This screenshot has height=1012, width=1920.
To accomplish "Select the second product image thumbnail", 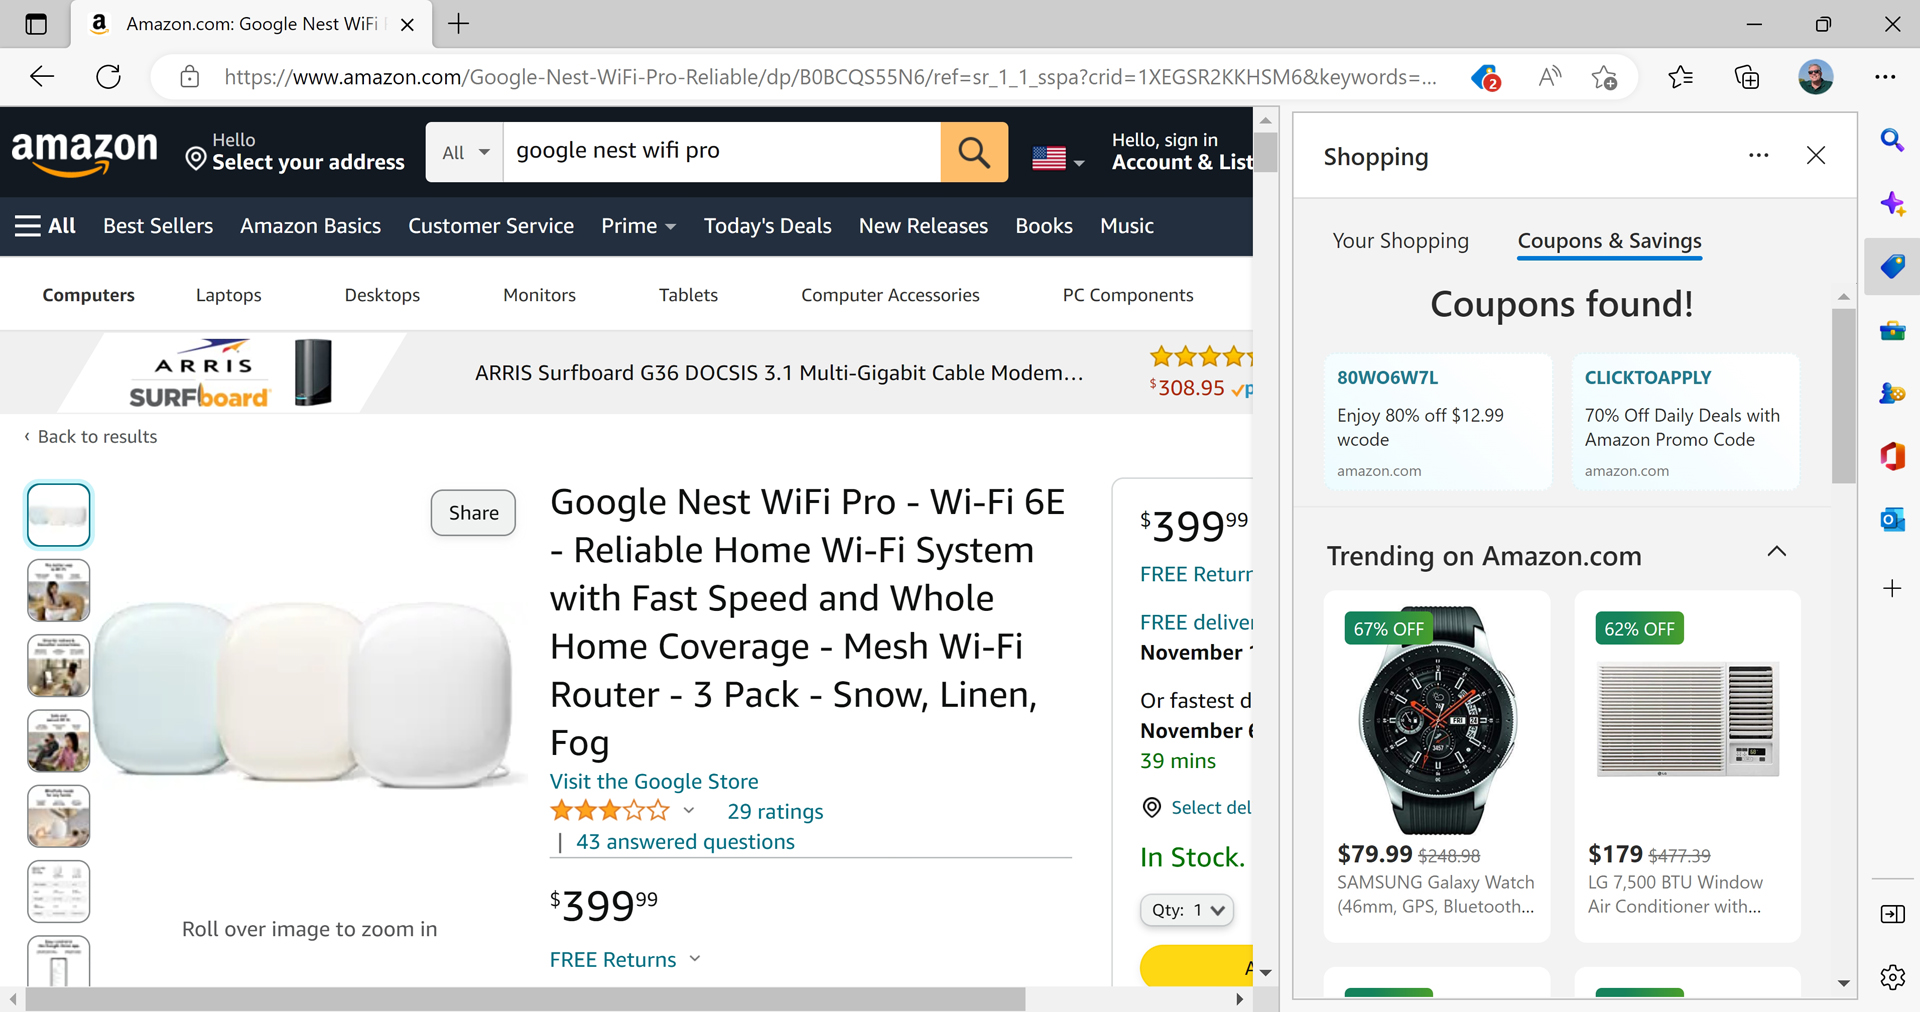I will pyautogui.click(x=59, y=590).
